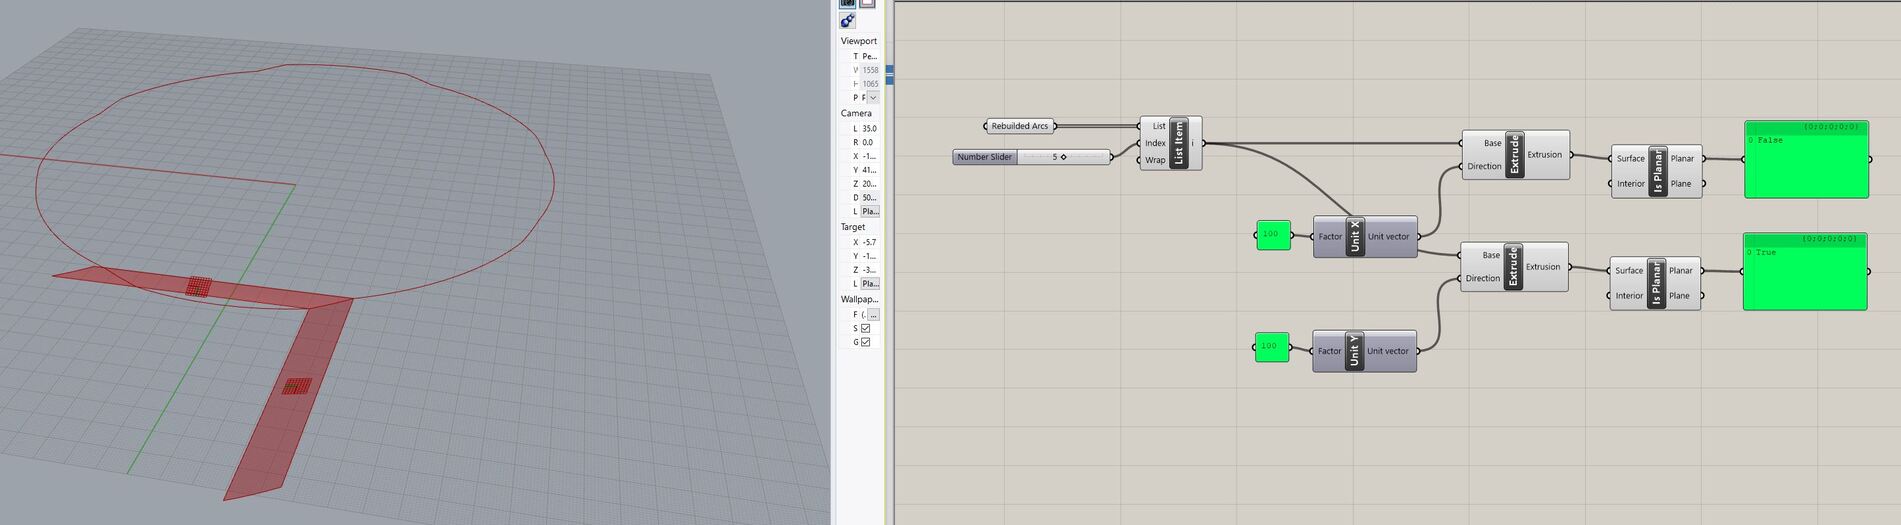Screen dimensions: 1901x525
Task: Toggle the wallpaper G checkbox
Action: pyautogui.click(x=866, y=342)
